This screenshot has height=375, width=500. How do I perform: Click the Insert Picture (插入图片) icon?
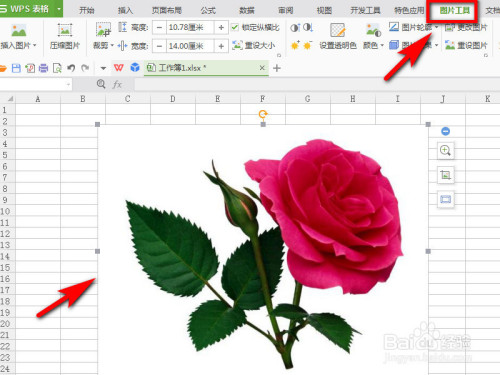[19, 30]
